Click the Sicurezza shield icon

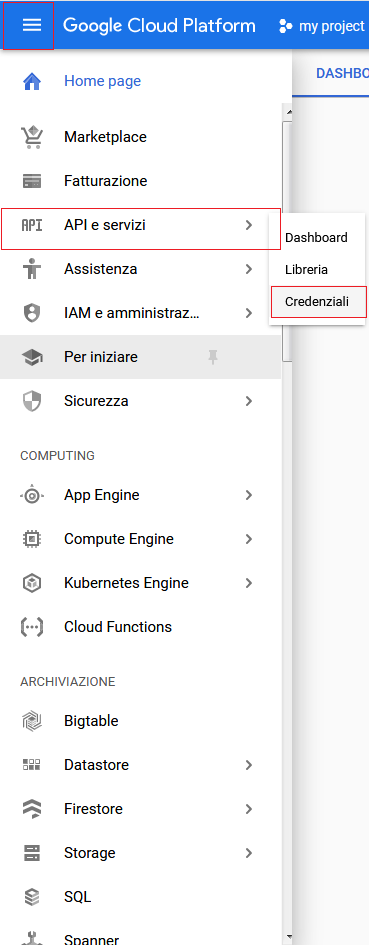point(31,401)
